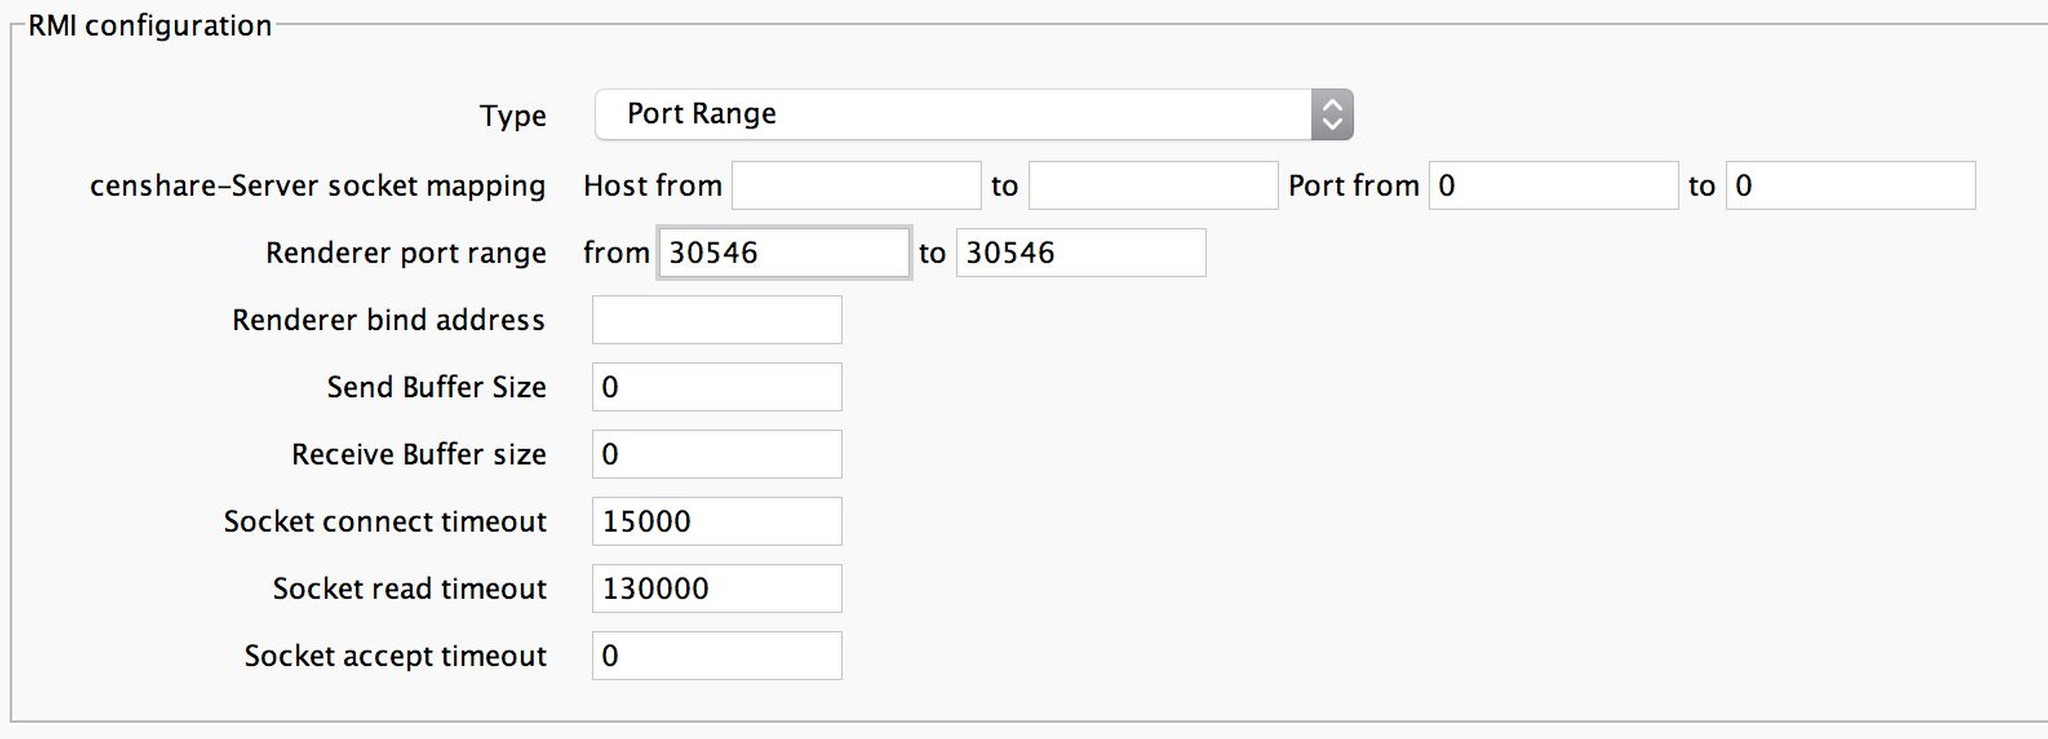2048x739 pixels.
Task: Click the stepper arrows on the Type selector
Action: pyautogui.click(x=1333, y=113)
